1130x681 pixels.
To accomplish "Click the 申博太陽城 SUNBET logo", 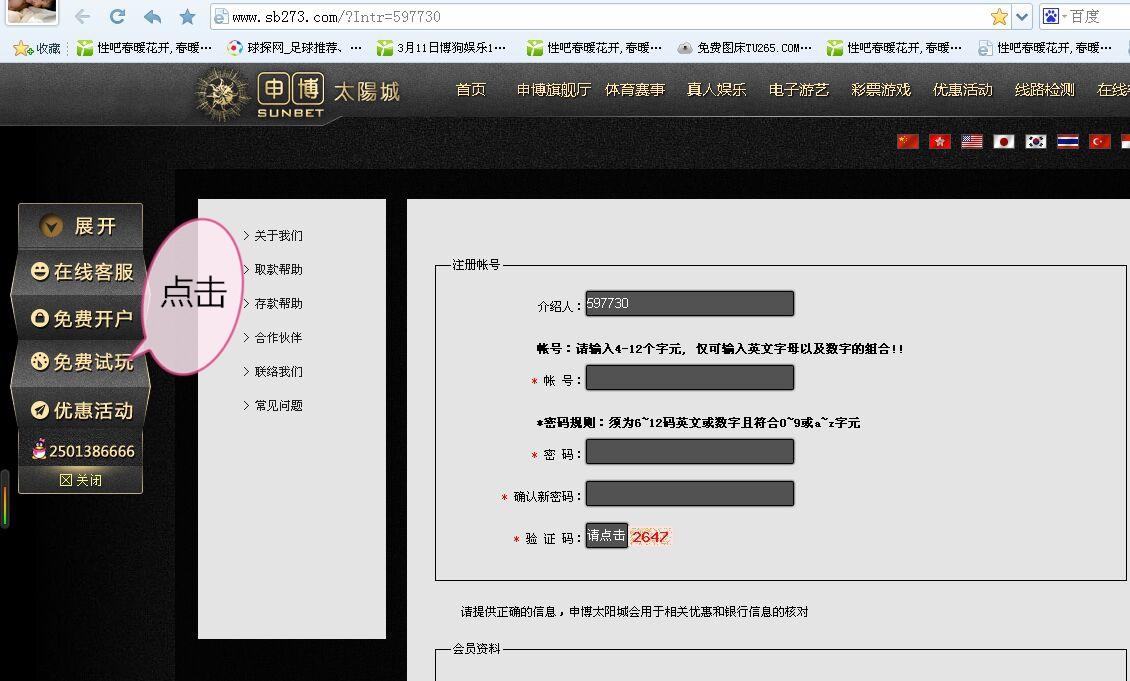I will 297,94.
